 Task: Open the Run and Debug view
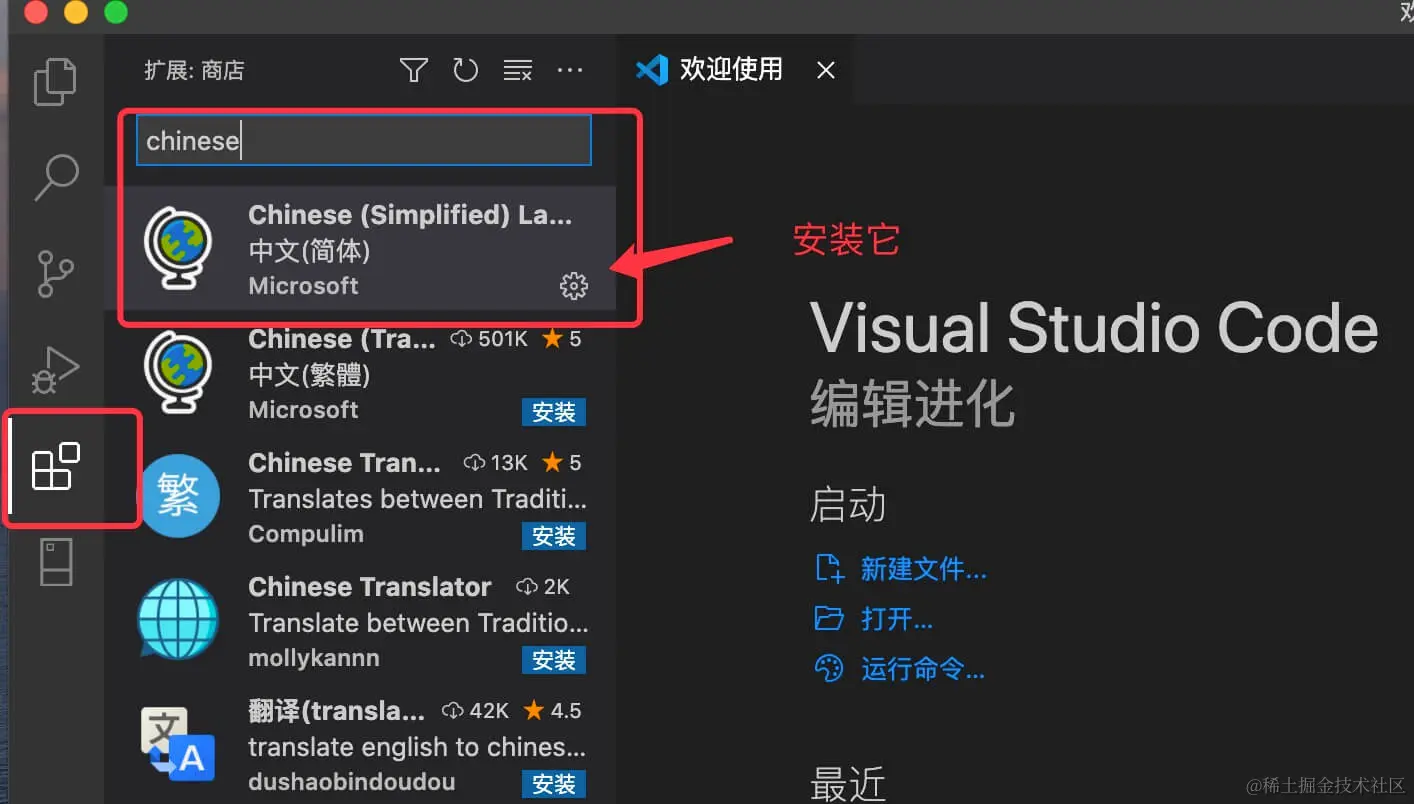[55, 369]
